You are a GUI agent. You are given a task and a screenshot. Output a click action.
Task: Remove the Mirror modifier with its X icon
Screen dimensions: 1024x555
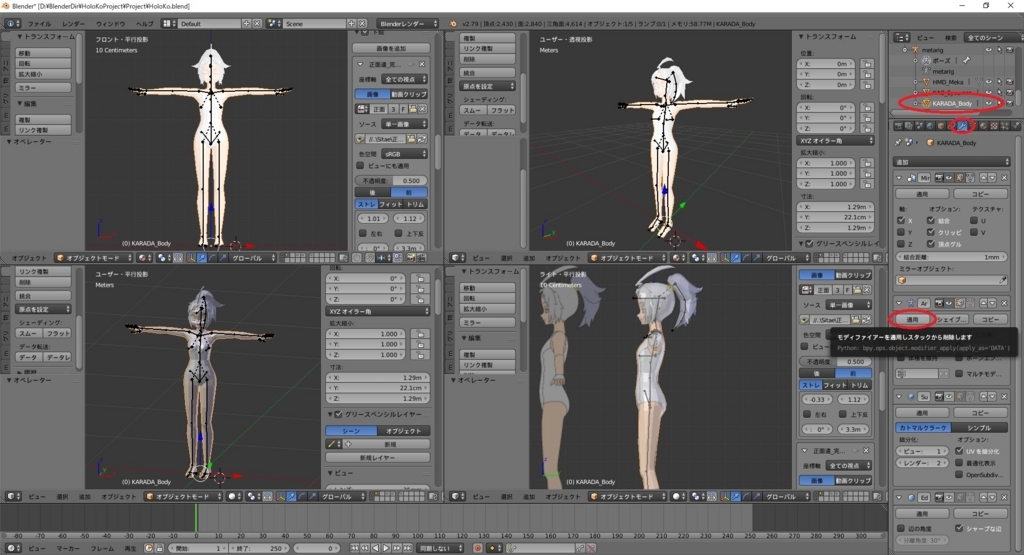tap(1004, 178)
